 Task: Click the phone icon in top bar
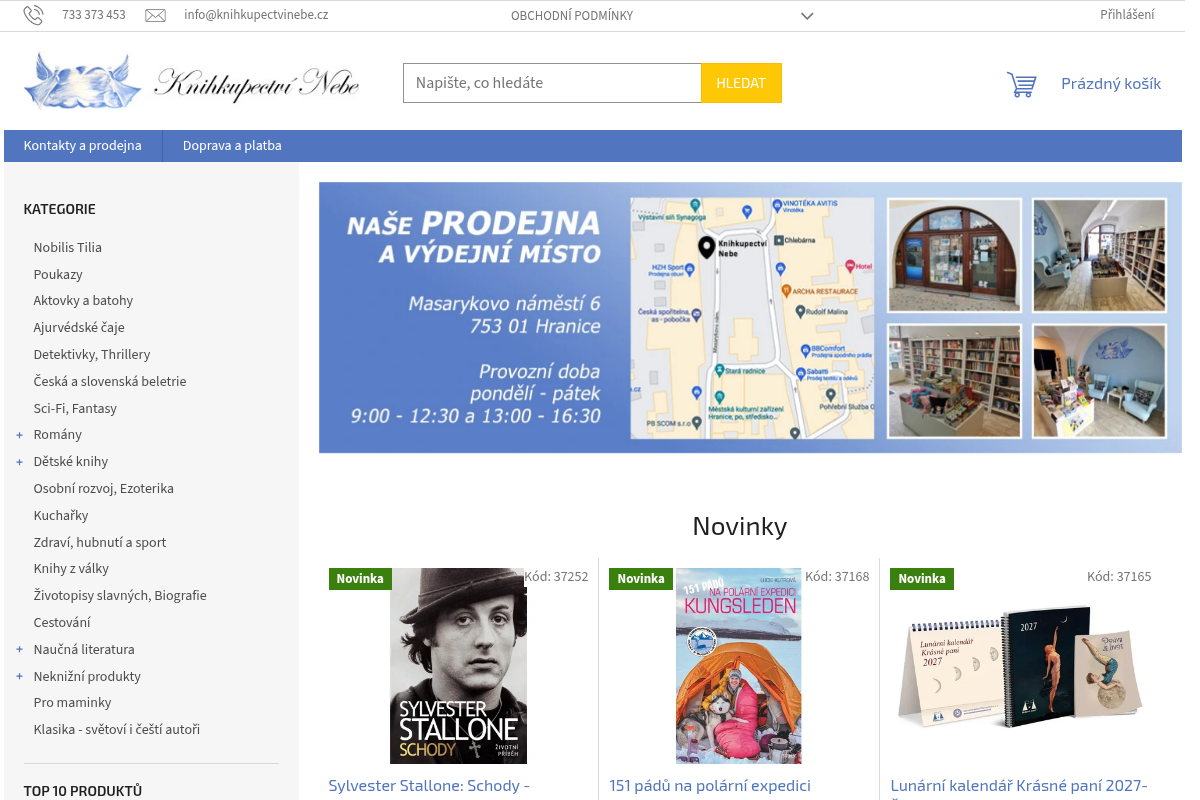tap(33, 15)
